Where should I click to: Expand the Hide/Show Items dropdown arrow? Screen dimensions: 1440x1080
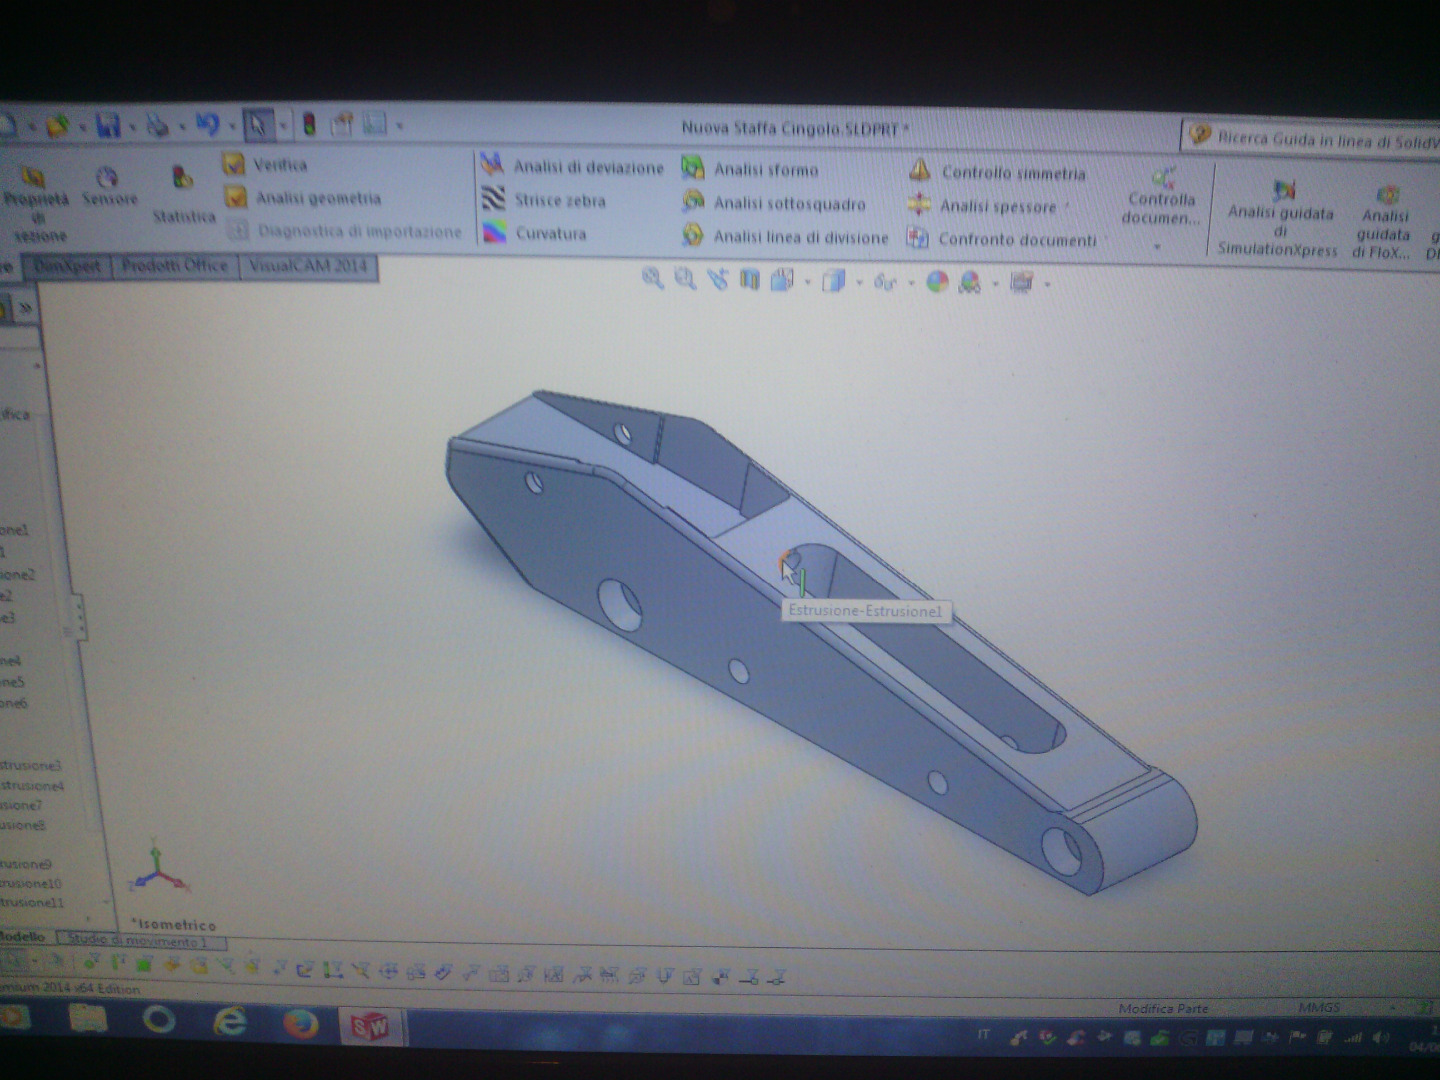pos(910,283)
